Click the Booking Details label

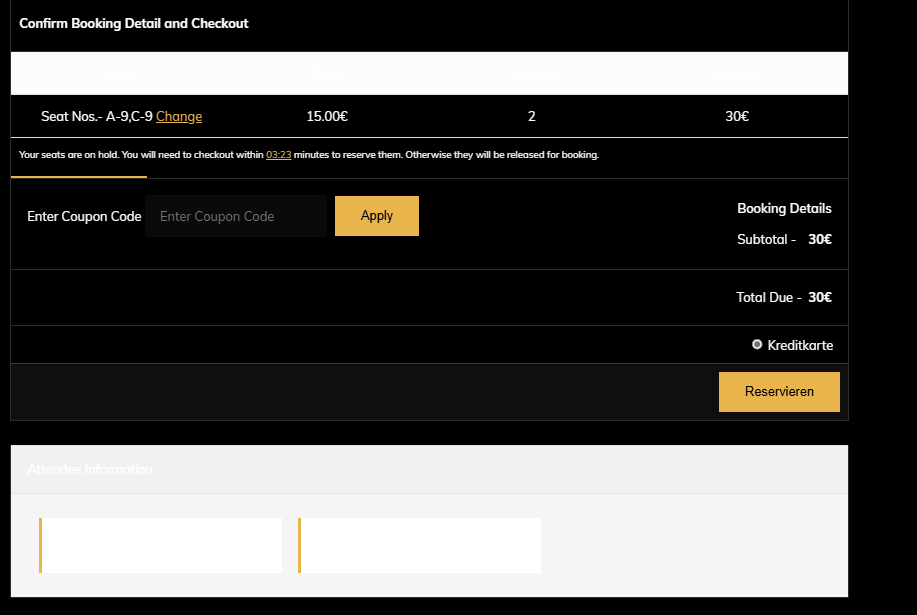pyautogui.click(x=784, y=209)
